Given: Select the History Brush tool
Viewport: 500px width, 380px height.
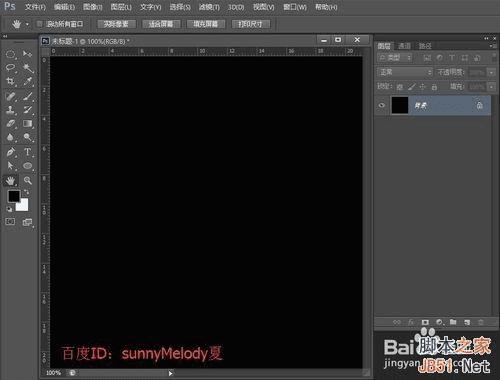Looking at the screenshot, I should (x=28, y=110).
